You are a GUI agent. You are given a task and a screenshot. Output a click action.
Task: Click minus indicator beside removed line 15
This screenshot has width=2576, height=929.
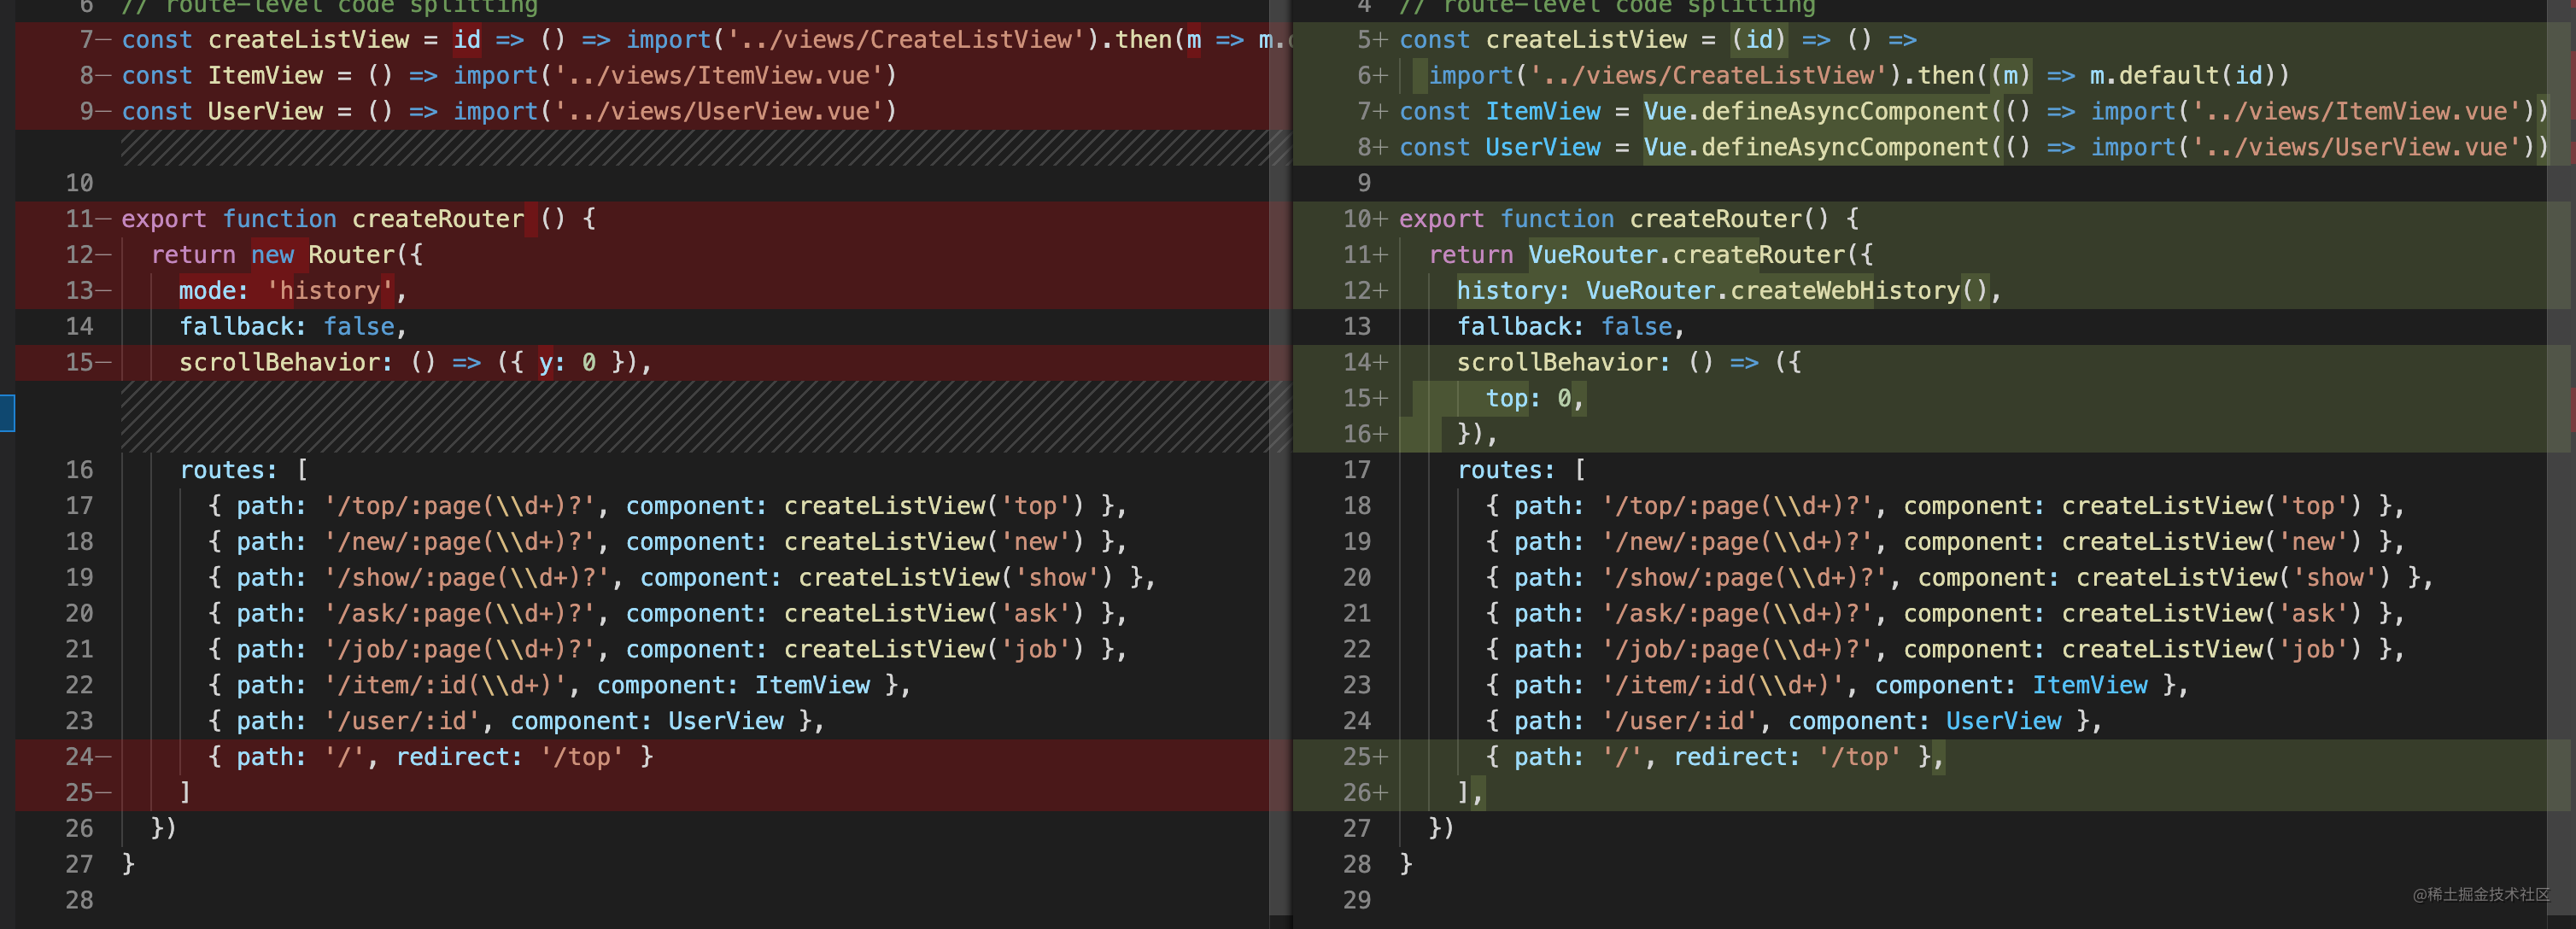(x=104, y=362)
